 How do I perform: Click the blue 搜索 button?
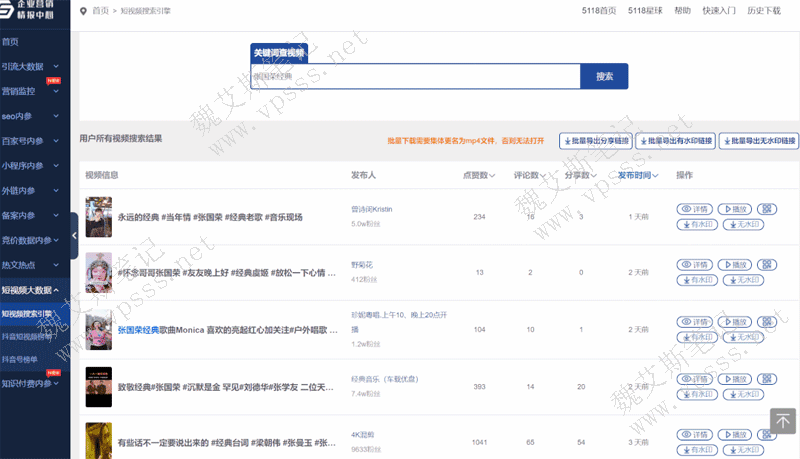[x=604, y=76]
